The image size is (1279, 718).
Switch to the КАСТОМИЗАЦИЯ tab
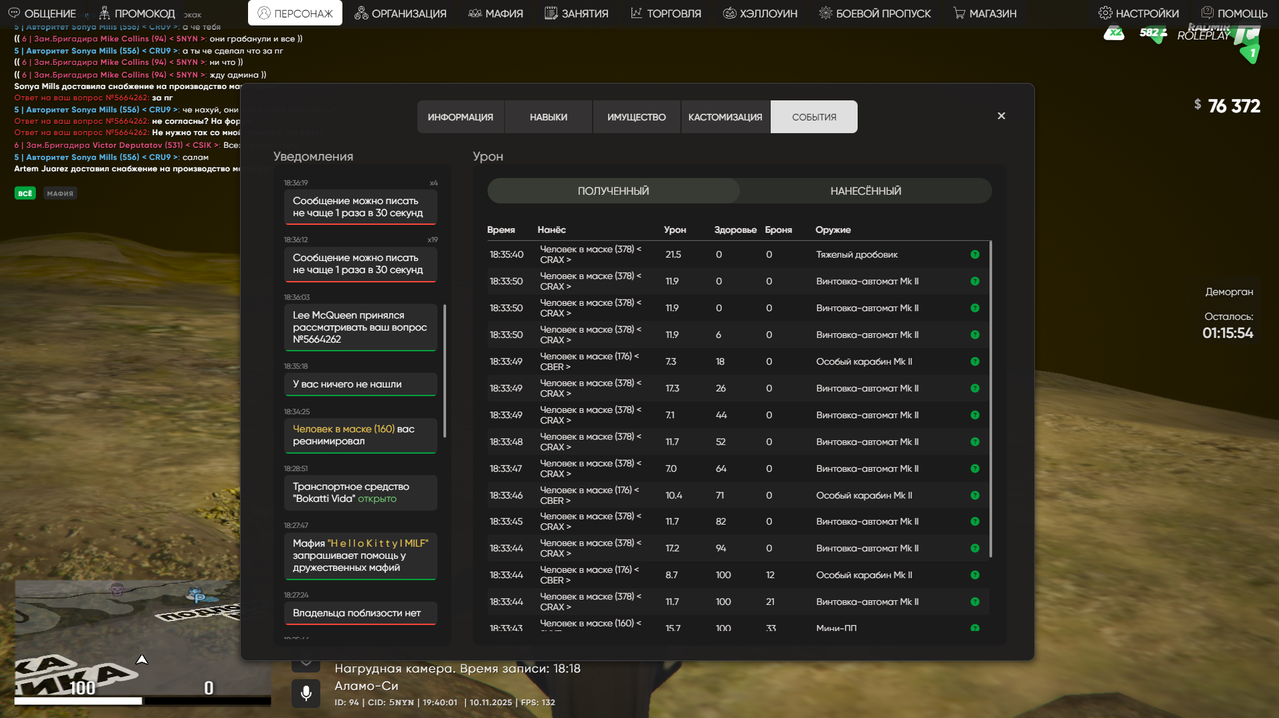725,117
